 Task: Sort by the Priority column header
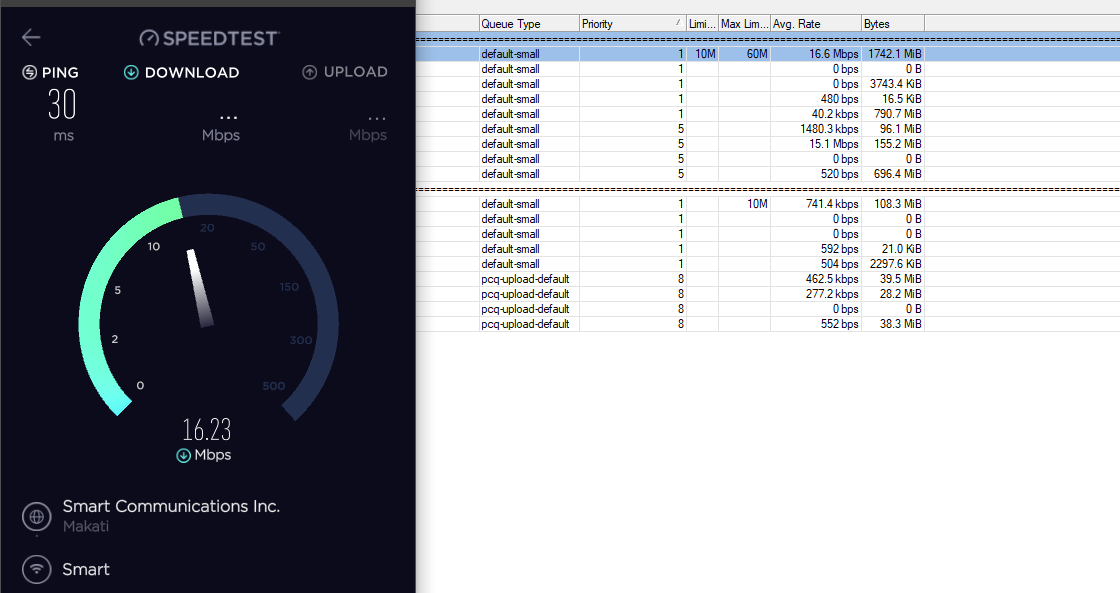(x=633, y=24)
